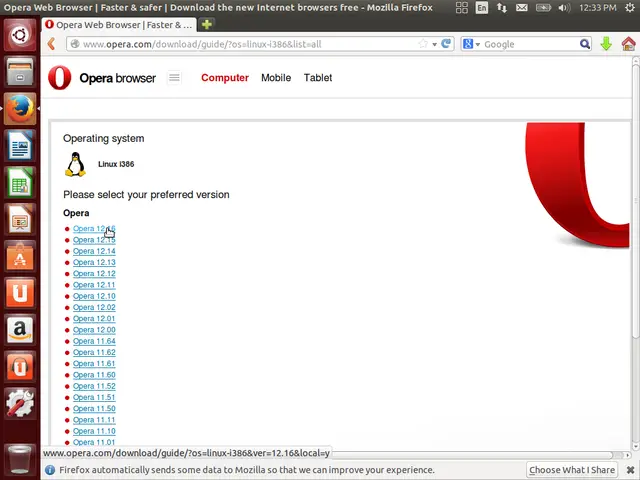Open the mail indicator in top panel
The width and height of the screenshot is (640, 480).
522,8
